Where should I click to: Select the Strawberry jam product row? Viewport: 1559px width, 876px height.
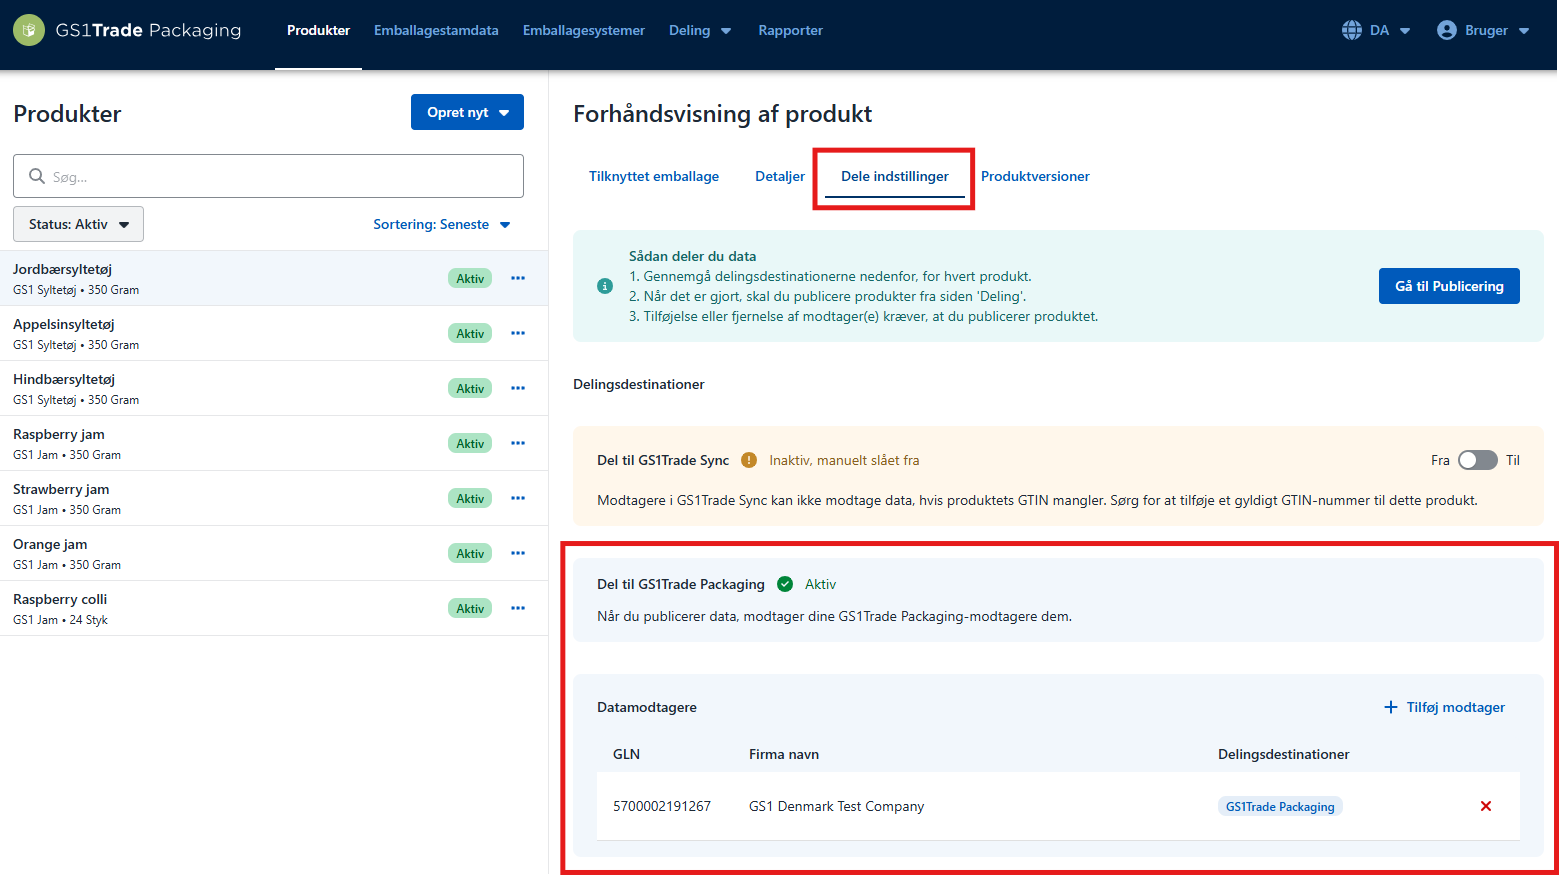pos(274,498)
